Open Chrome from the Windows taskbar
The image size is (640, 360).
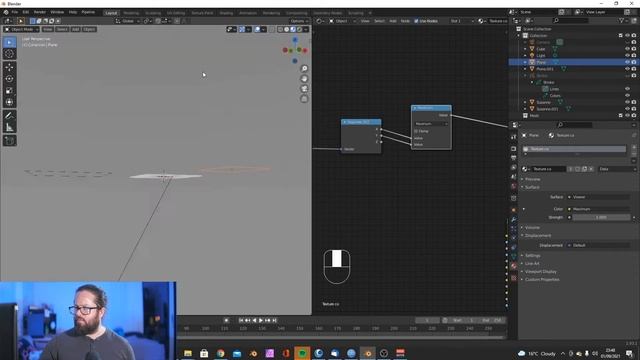[220, 353]
